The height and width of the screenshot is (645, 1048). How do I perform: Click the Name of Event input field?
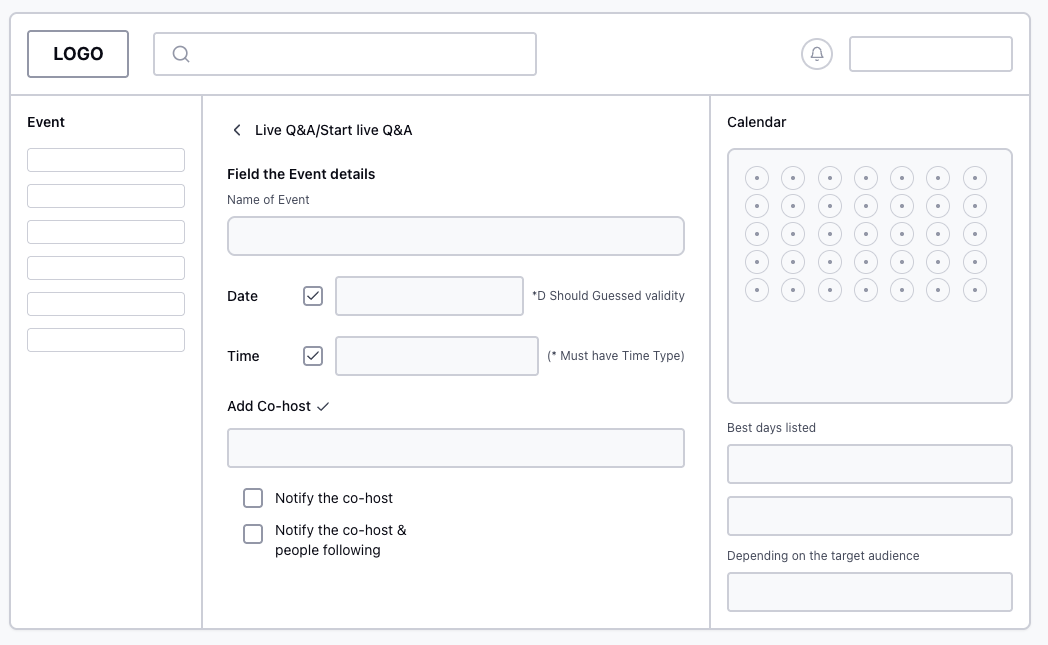point(455,236)
